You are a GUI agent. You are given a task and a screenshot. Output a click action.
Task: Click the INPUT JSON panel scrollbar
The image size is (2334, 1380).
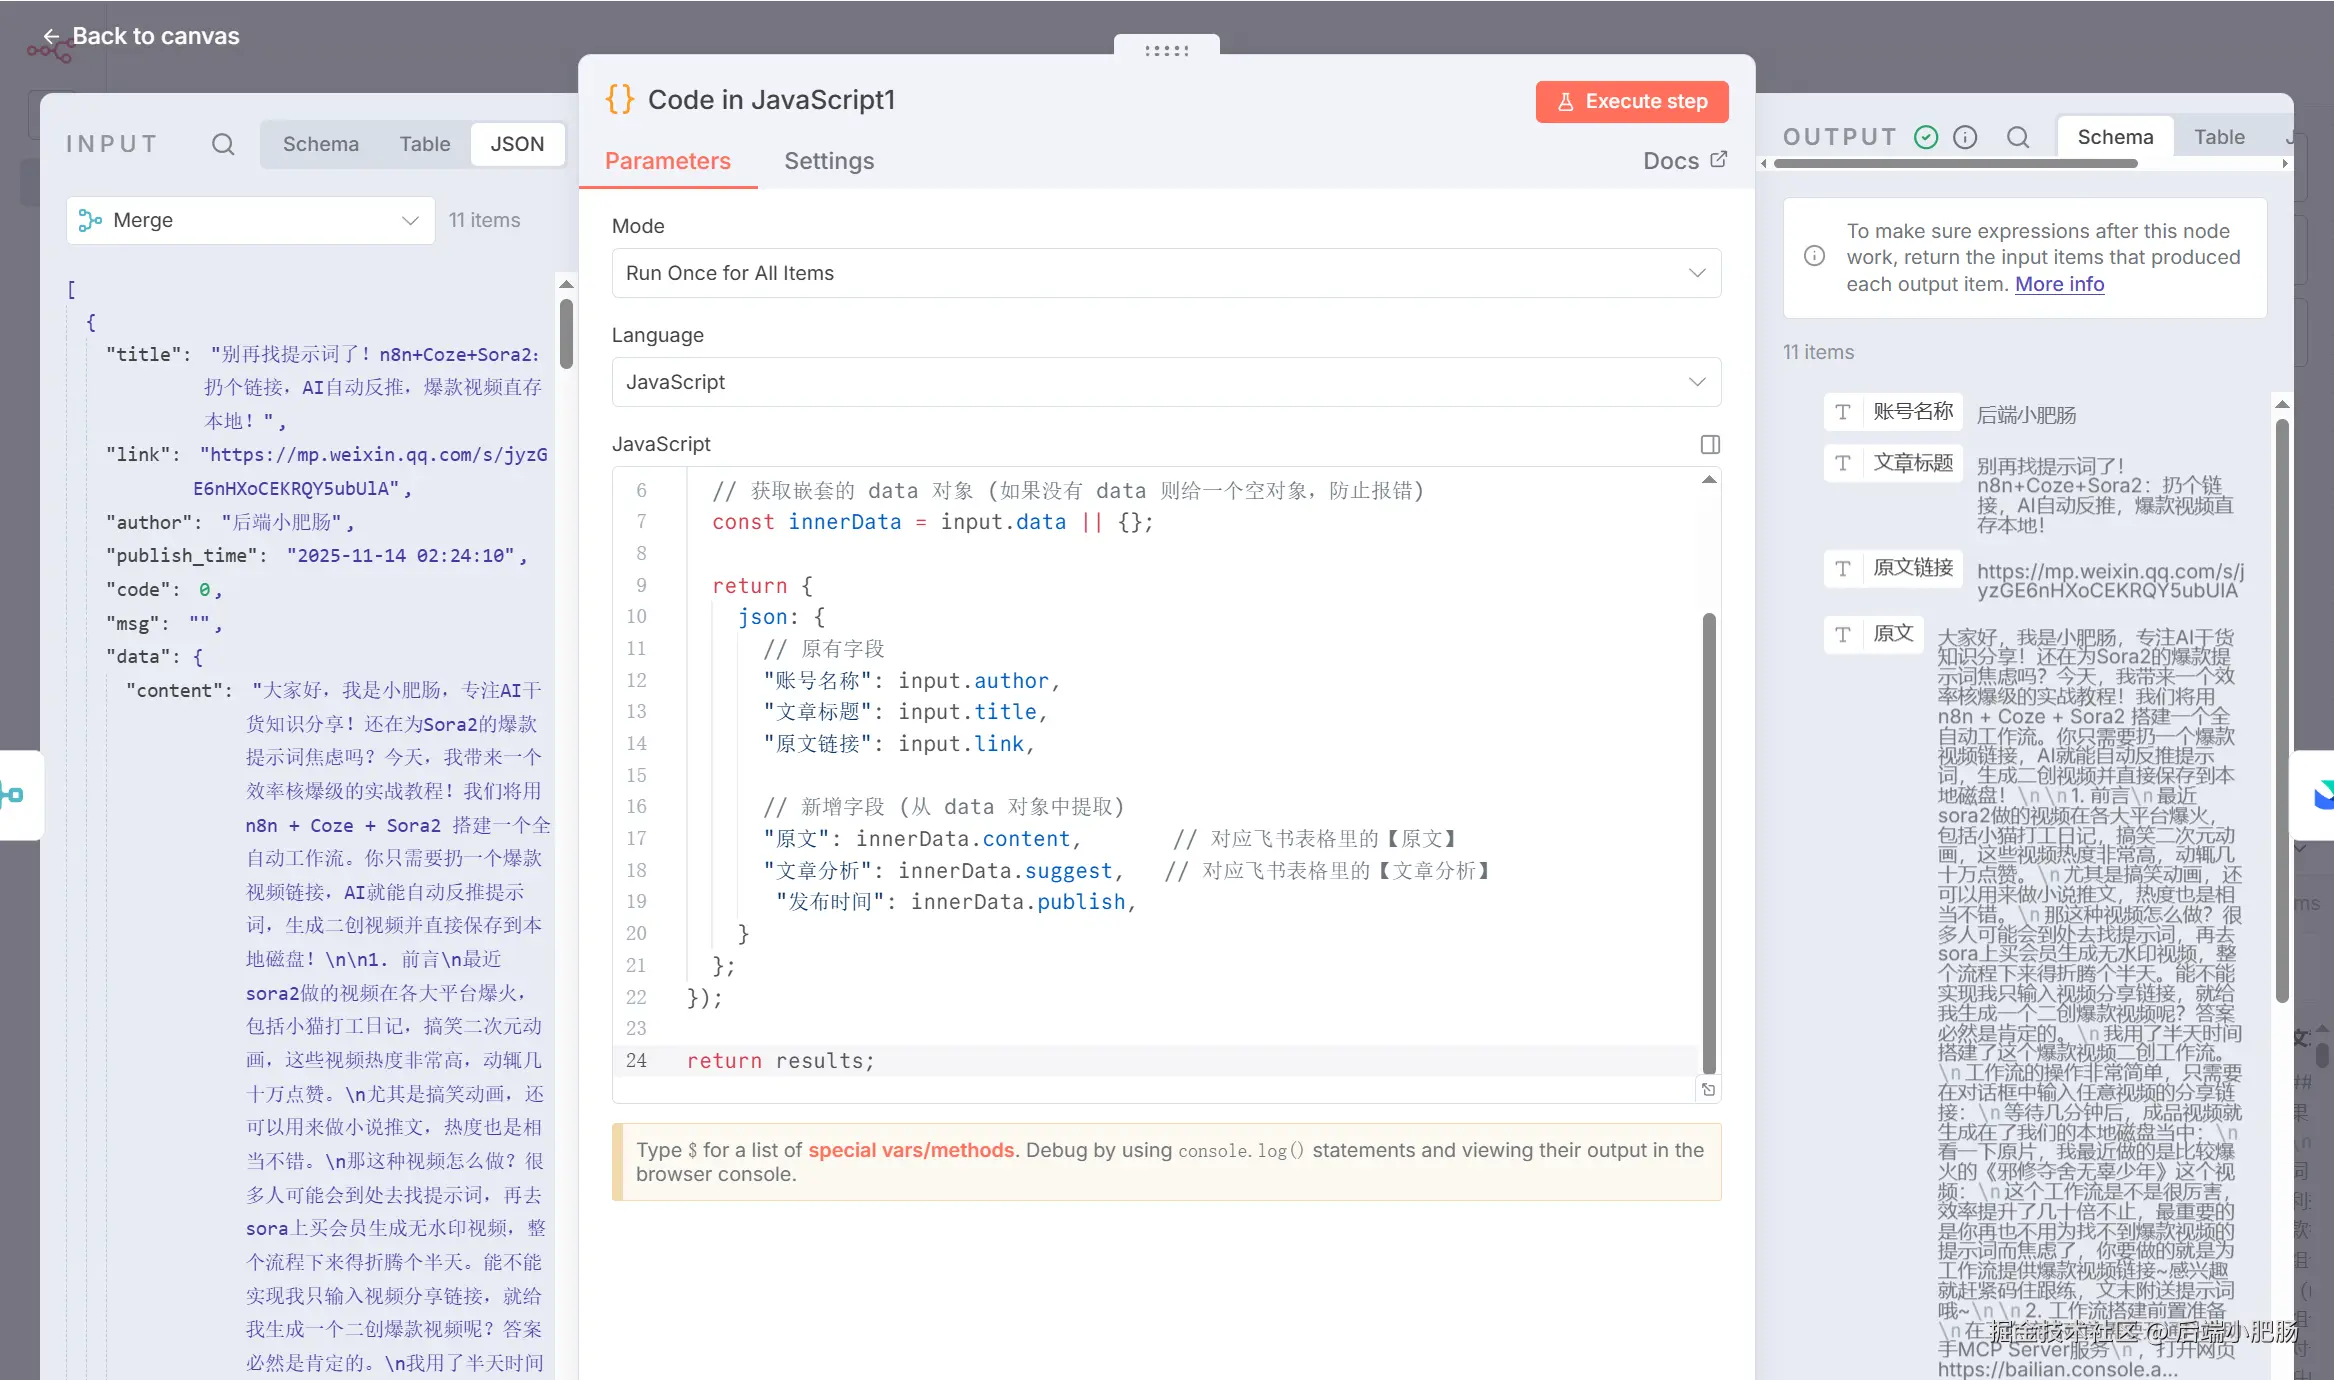566,334
